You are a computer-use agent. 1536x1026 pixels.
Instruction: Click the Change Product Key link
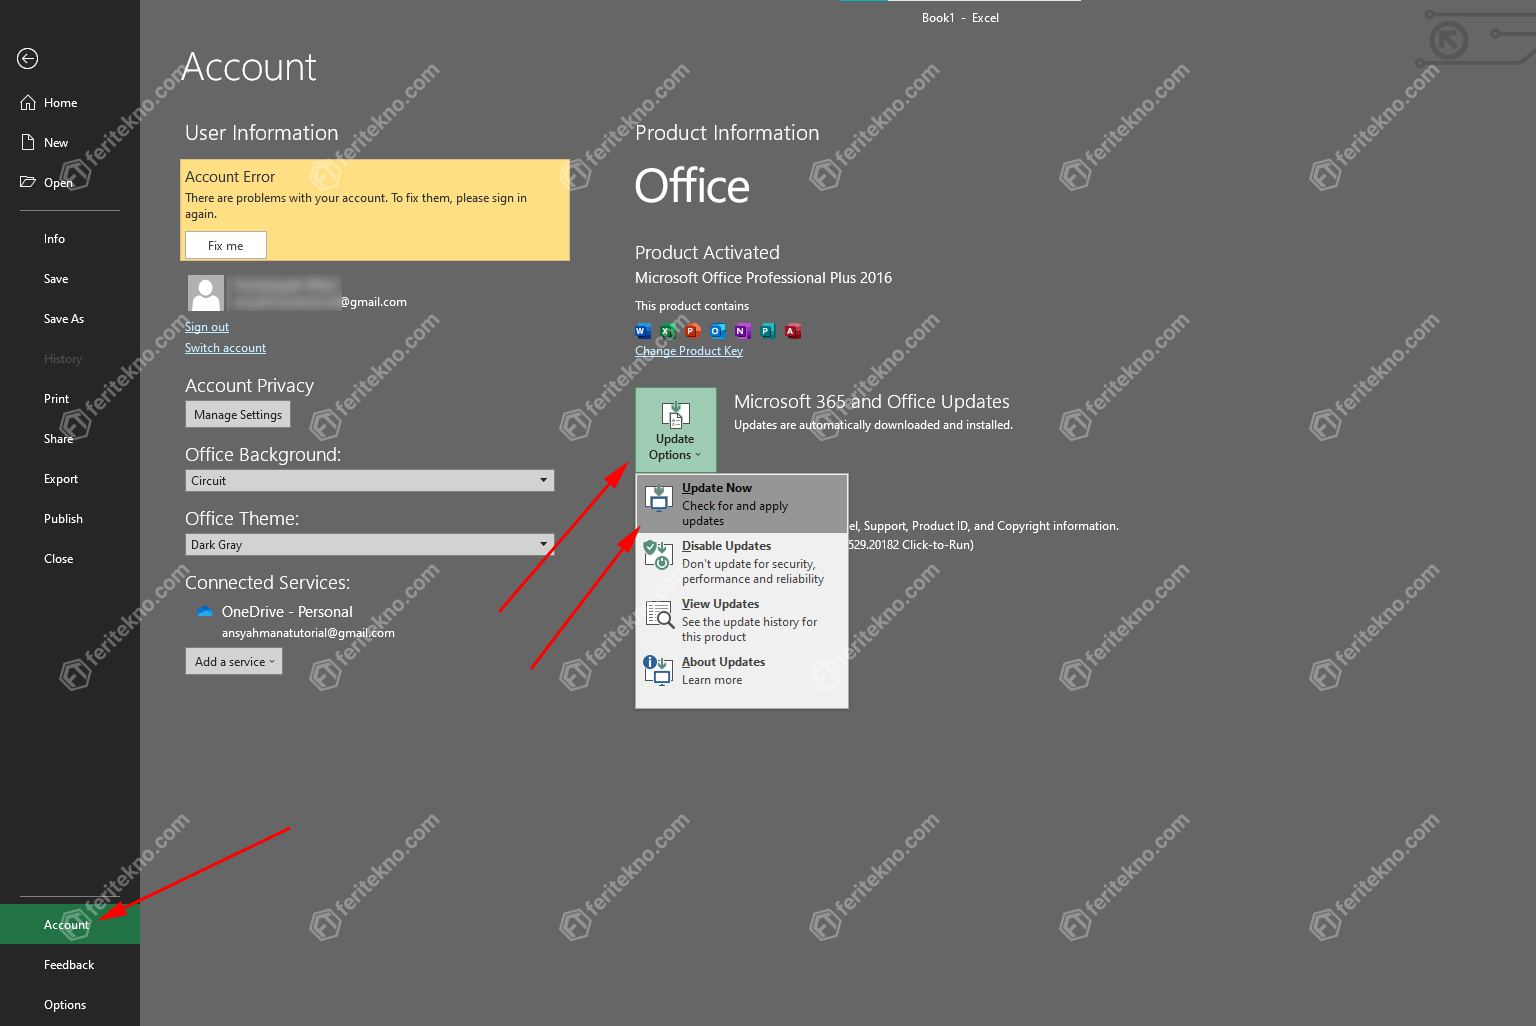point(689,351)
